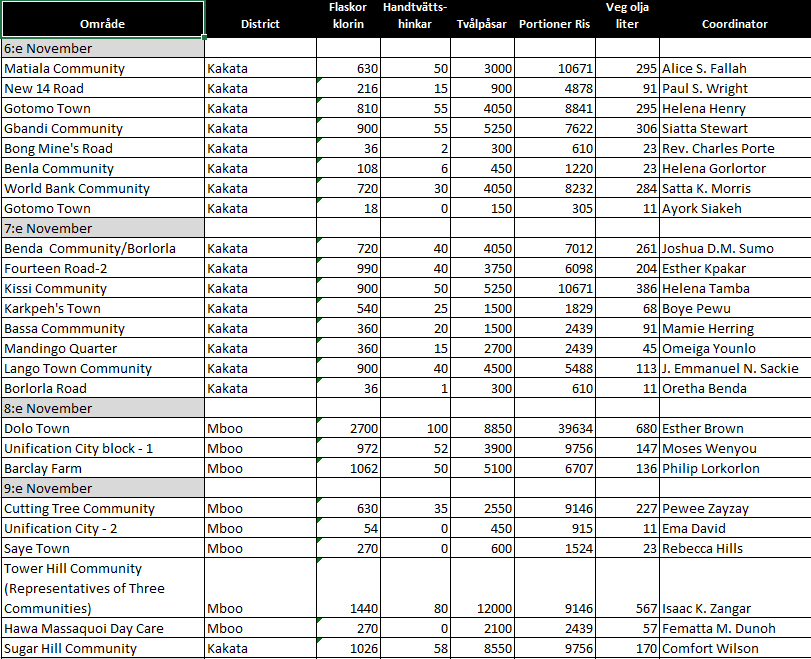Click the Handtvättshinkar column header
The height and width of the screenshot is (659, 811).
tap(415, 15)
